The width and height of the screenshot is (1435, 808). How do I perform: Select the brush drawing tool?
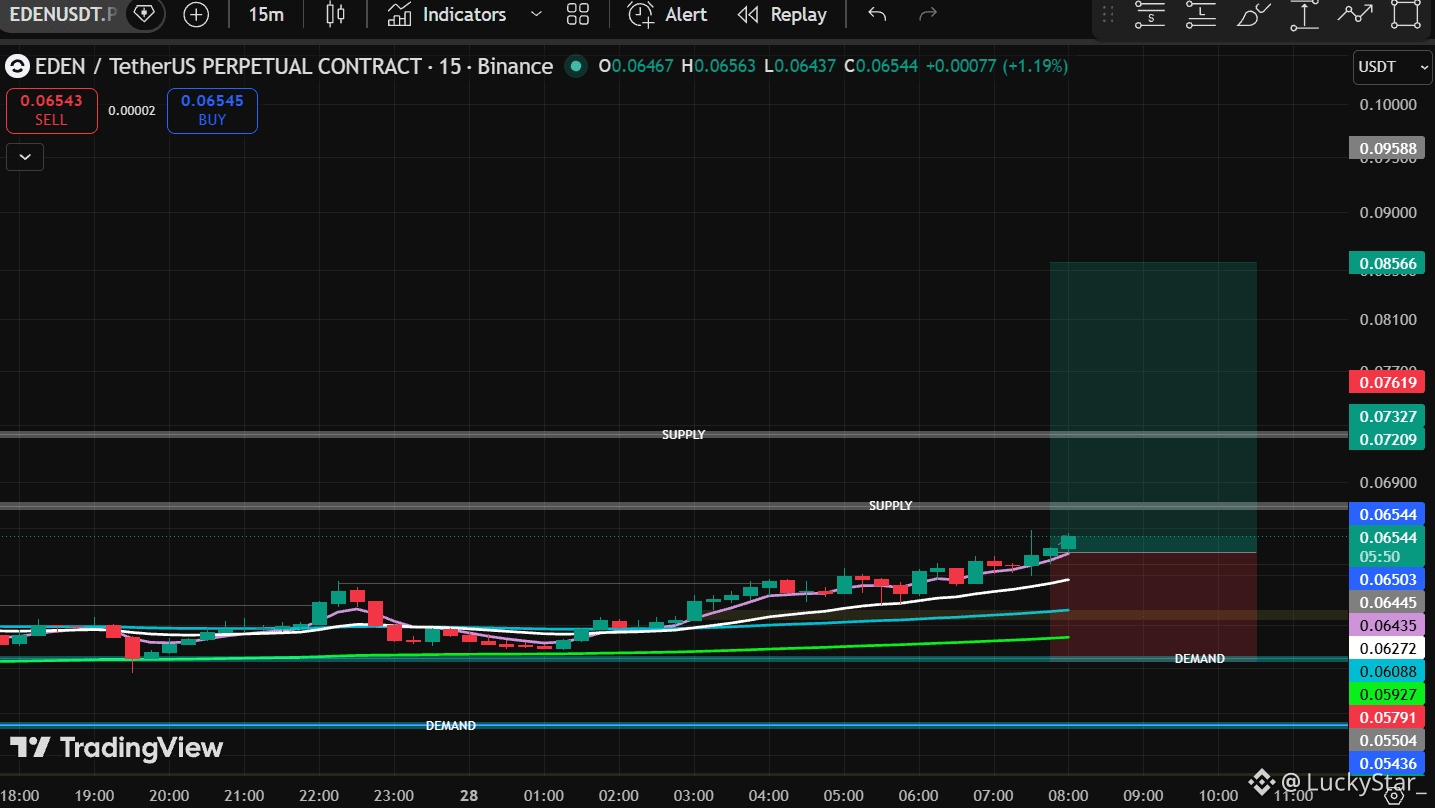(x=1253, y=14)
